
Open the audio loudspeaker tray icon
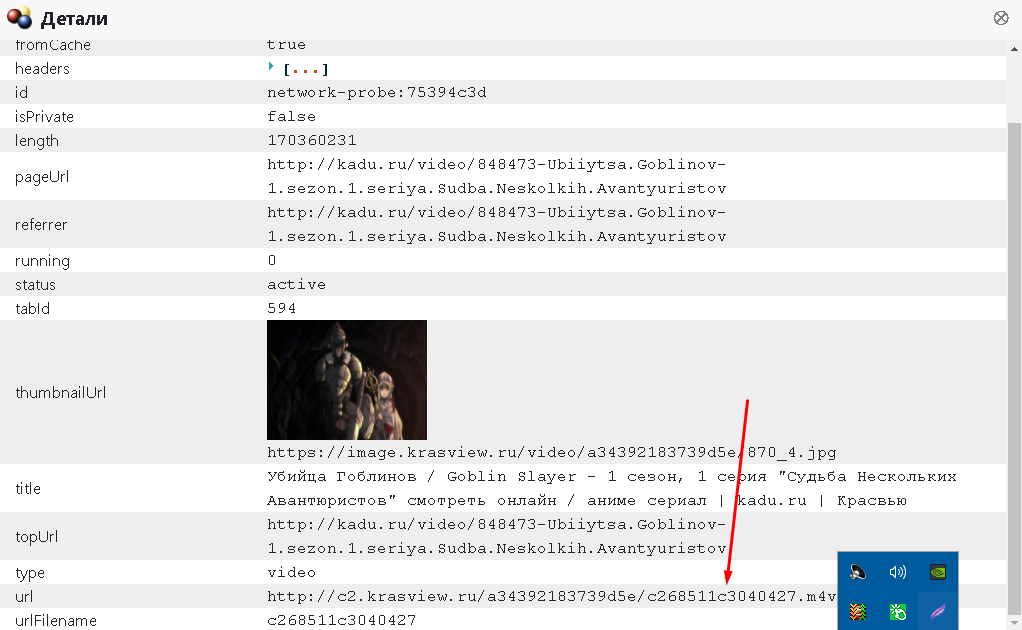(x=858, y=572)
